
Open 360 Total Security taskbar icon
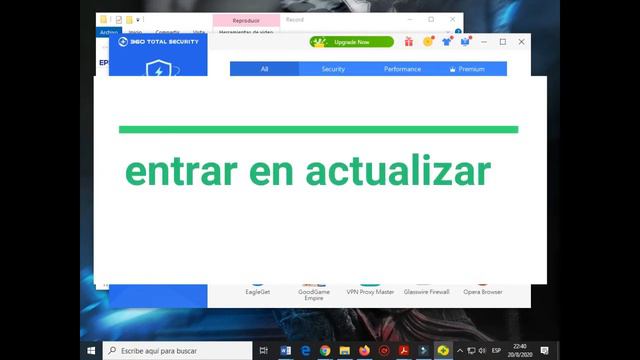click(443, 351)
